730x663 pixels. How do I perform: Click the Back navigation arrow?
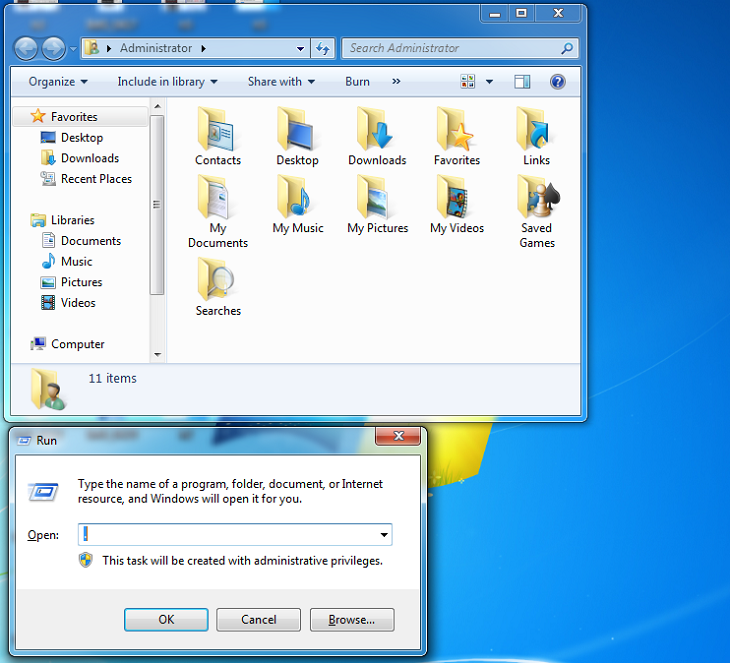[26, 48]
